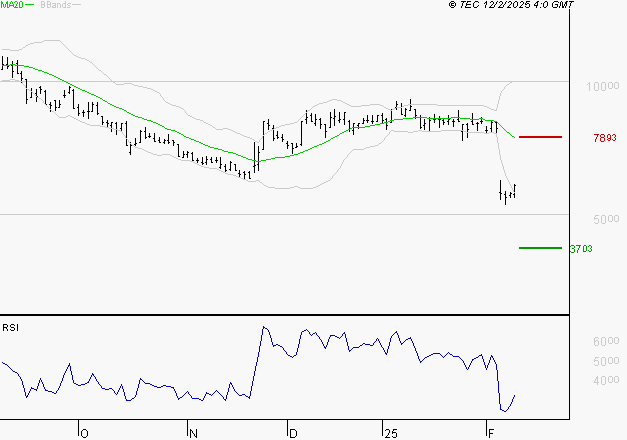Click the MA20 legend label

coord(11,5)
